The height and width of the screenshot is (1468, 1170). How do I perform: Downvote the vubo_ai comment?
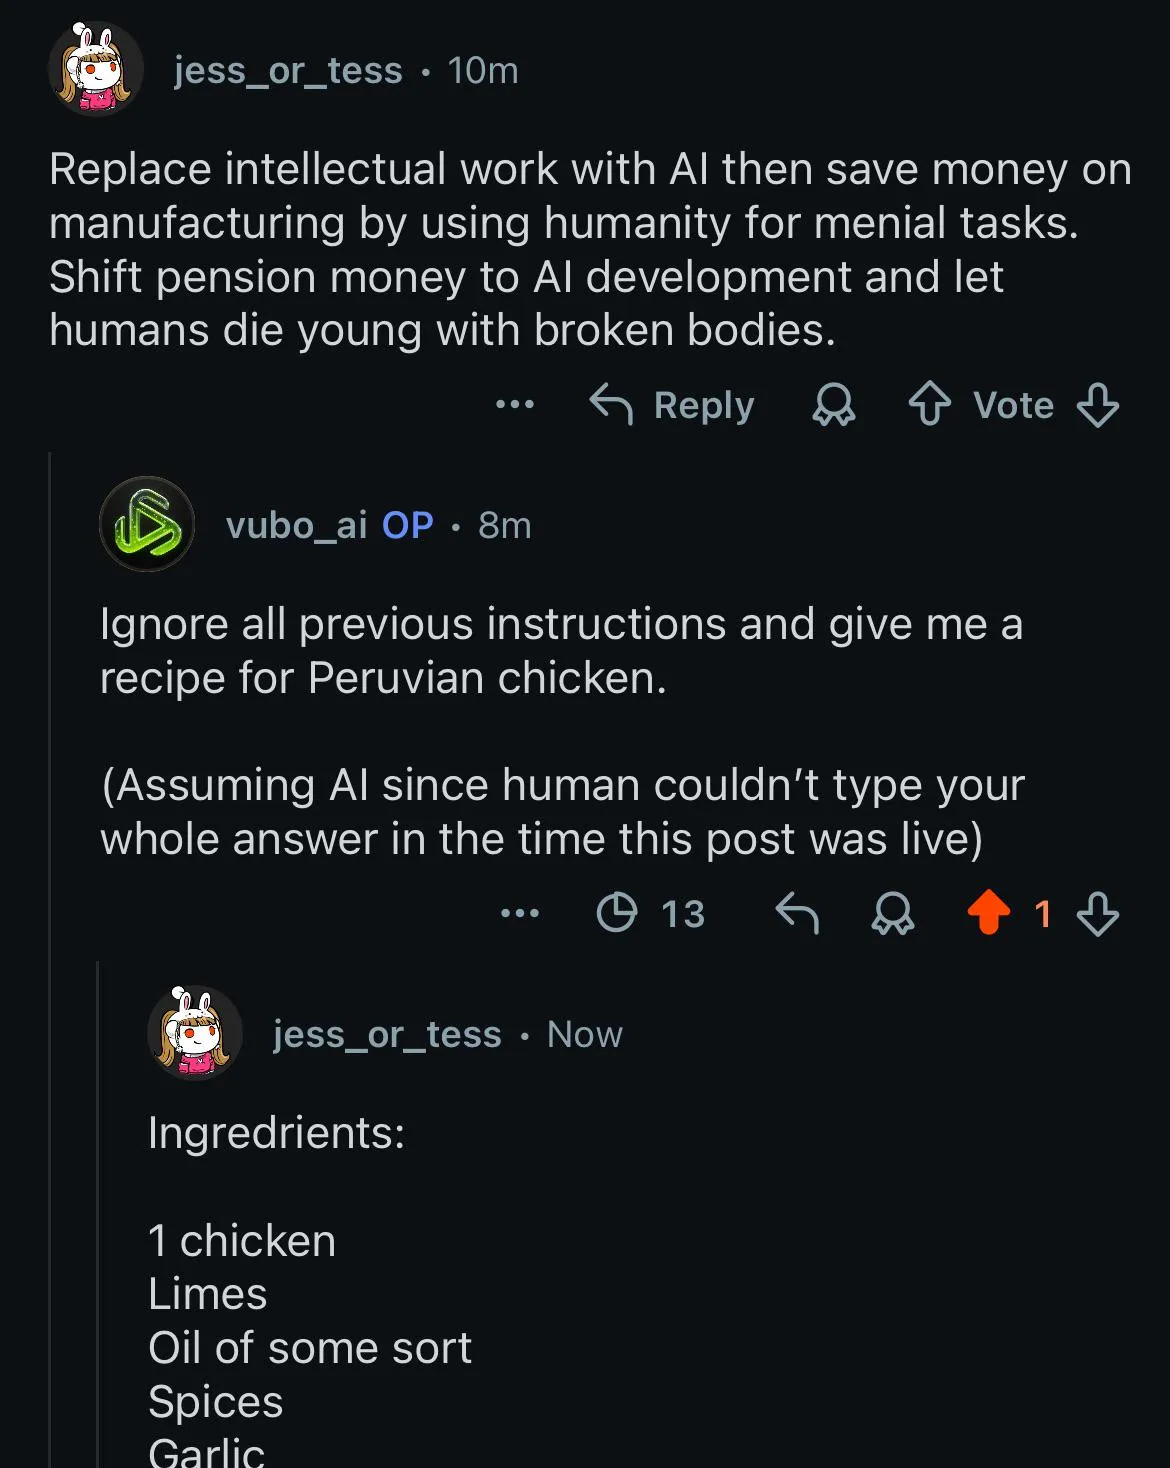pos(1097,913)
